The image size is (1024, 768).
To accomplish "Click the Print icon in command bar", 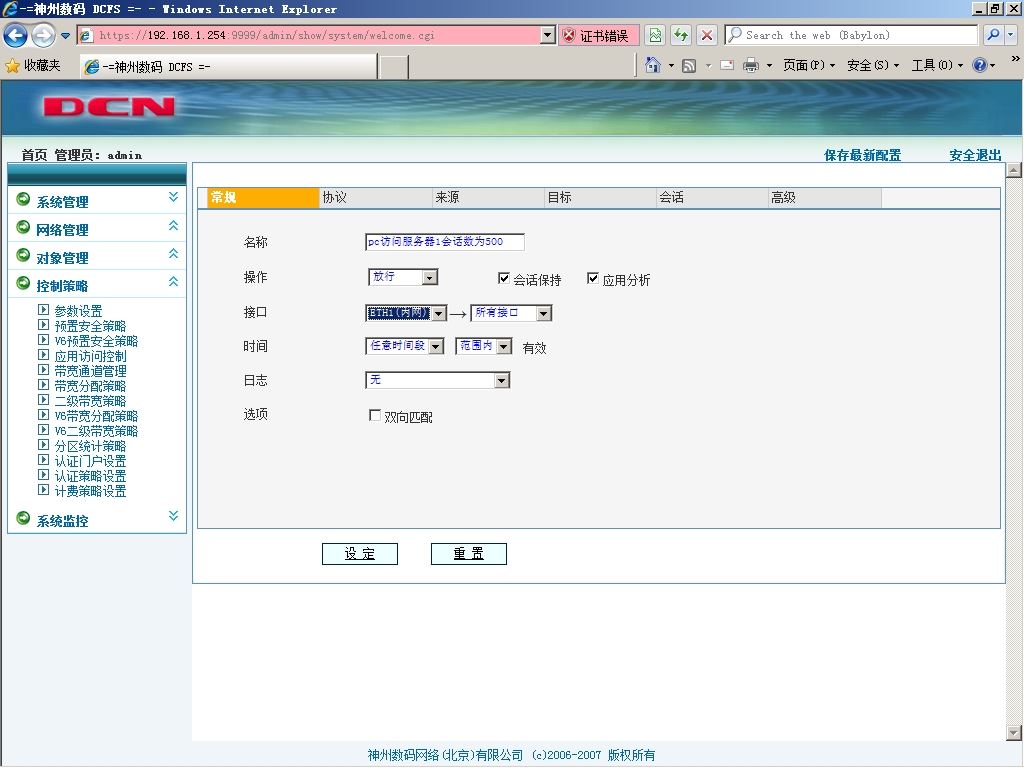I will (x=751, y=65).
